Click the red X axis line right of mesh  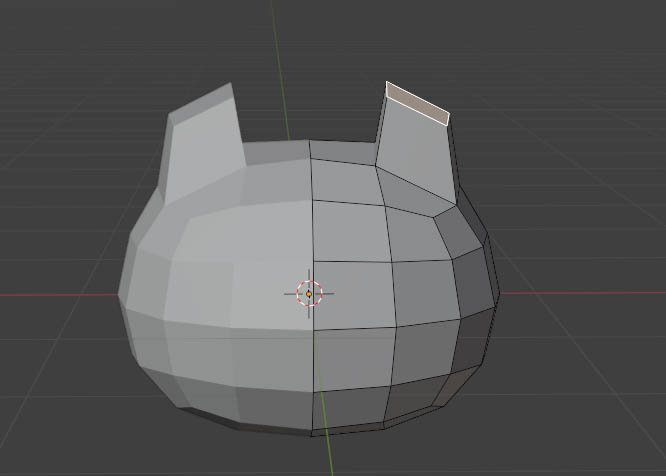(580, 293)
